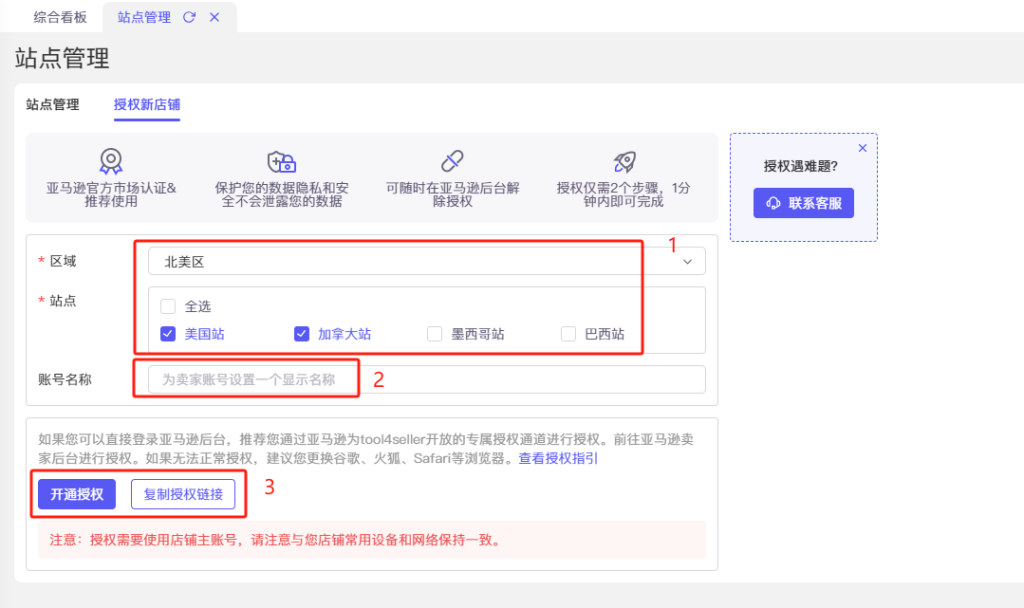Uncheck the 加拿大站 checkbox
1024x608 pixels.
(x=301, y=334)
